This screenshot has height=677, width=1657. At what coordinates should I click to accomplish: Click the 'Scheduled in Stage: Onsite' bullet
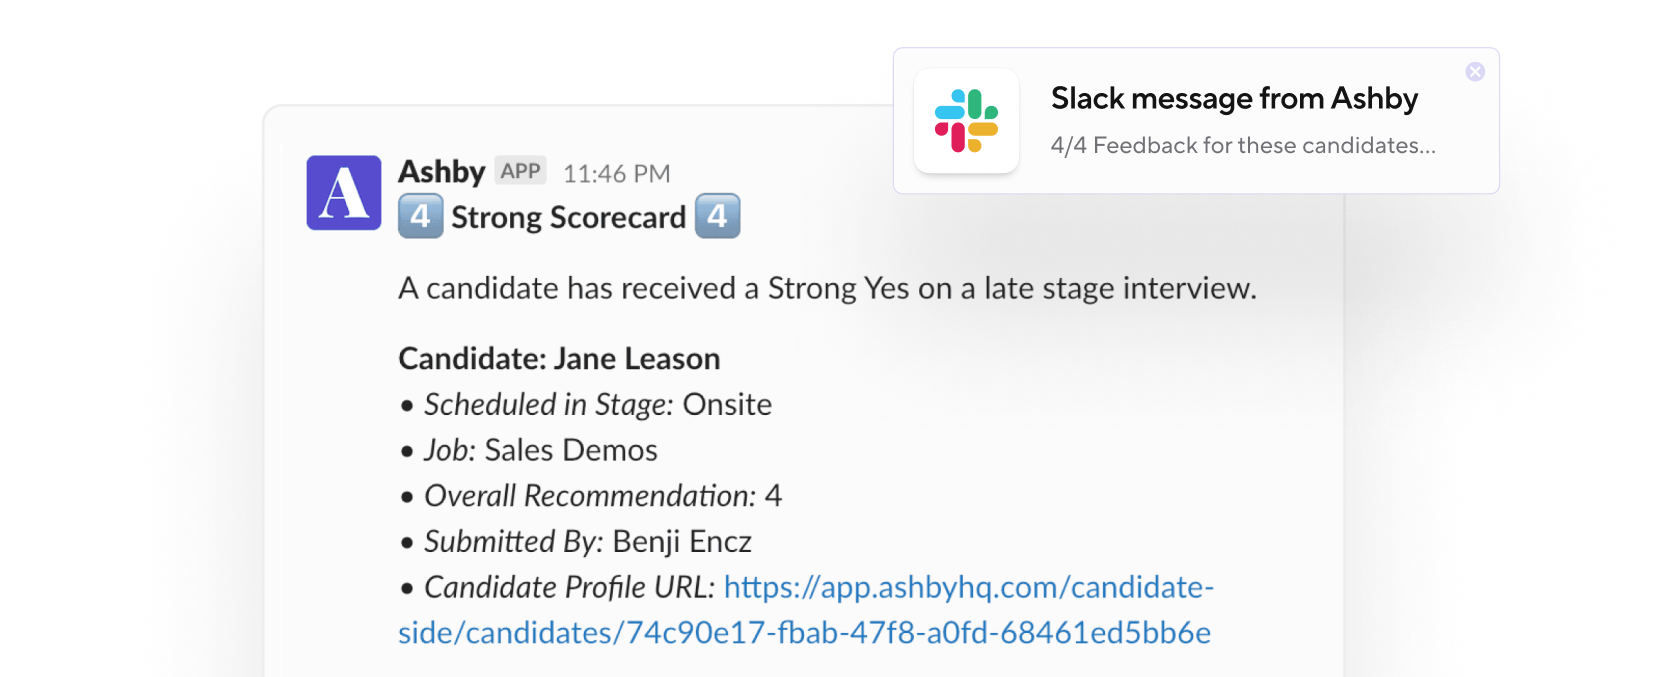tap(597, 404)
